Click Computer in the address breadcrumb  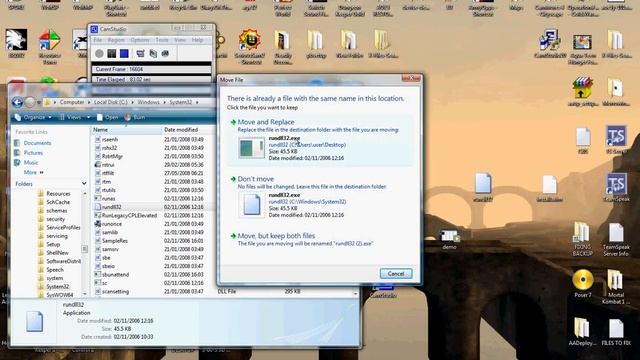click(72, 102)
